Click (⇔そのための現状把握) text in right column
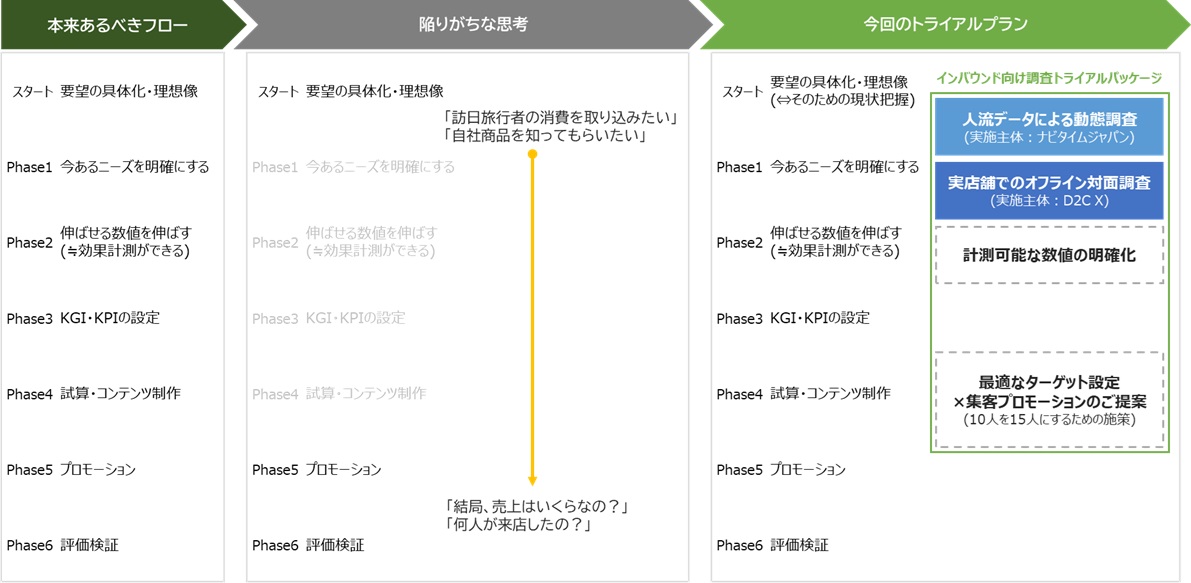This screenshot has height=583, width=1191. click(842, 100)
